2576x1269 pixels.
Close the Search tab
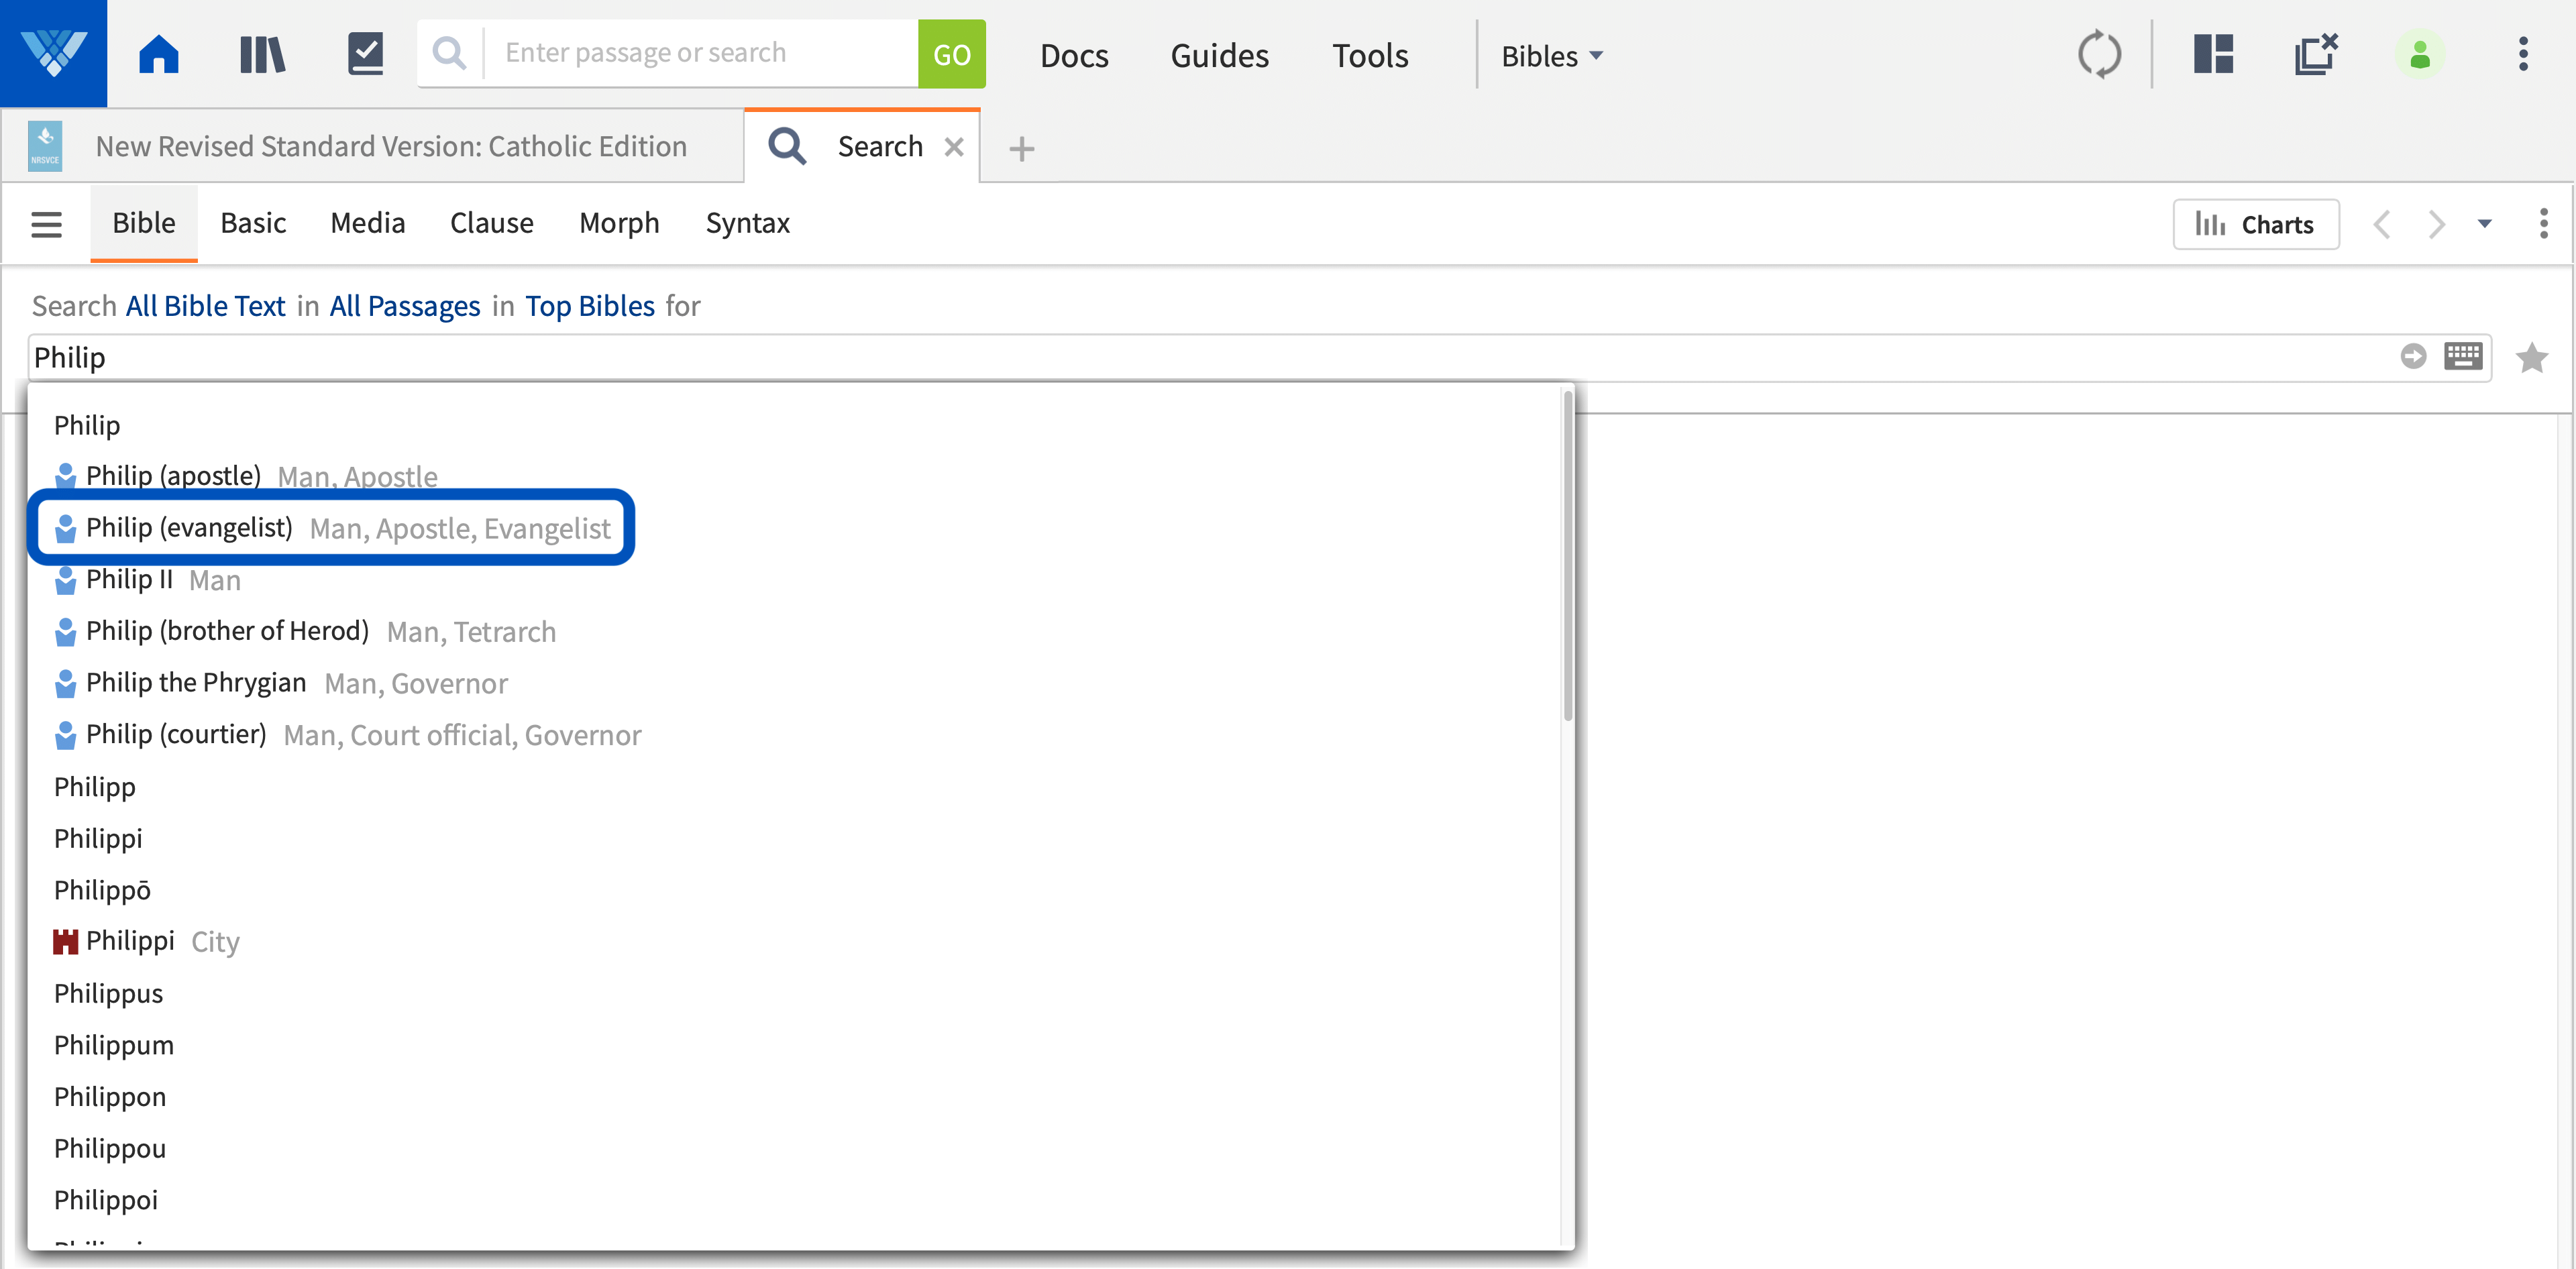tap(954, 147)
